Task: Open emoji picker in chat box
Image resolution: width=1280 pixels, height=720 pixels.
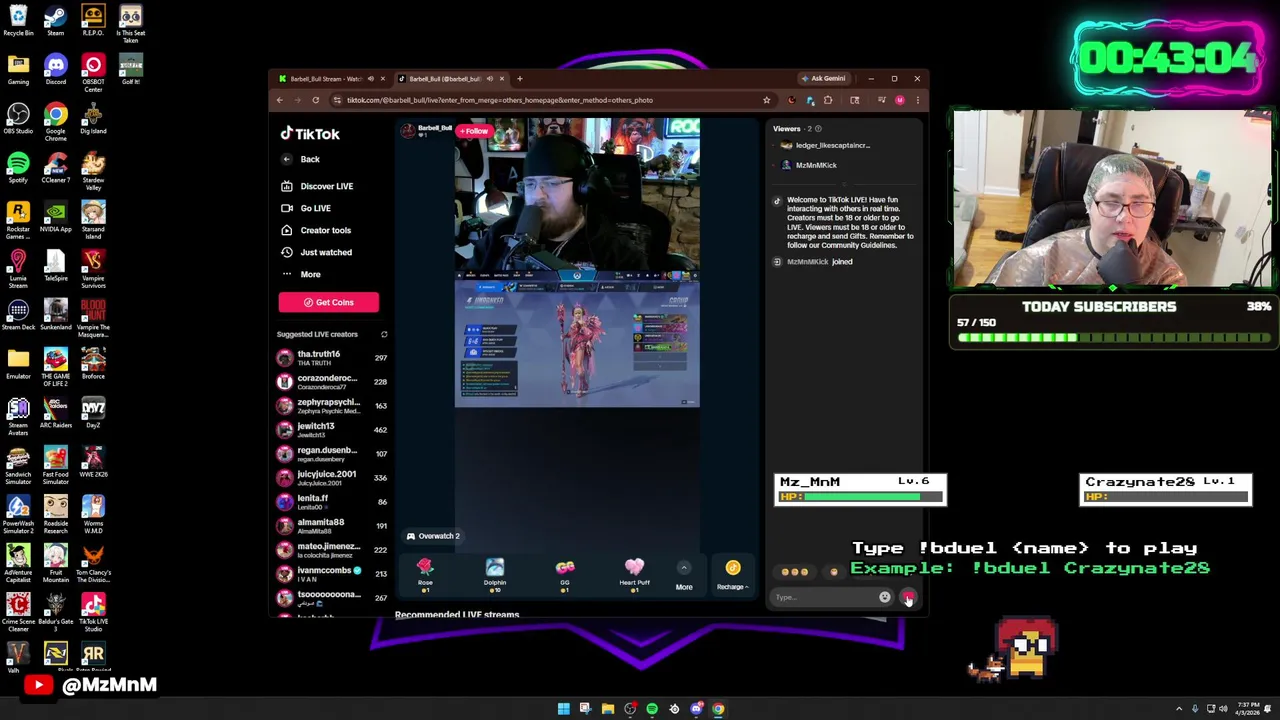Action: (884, 597)
